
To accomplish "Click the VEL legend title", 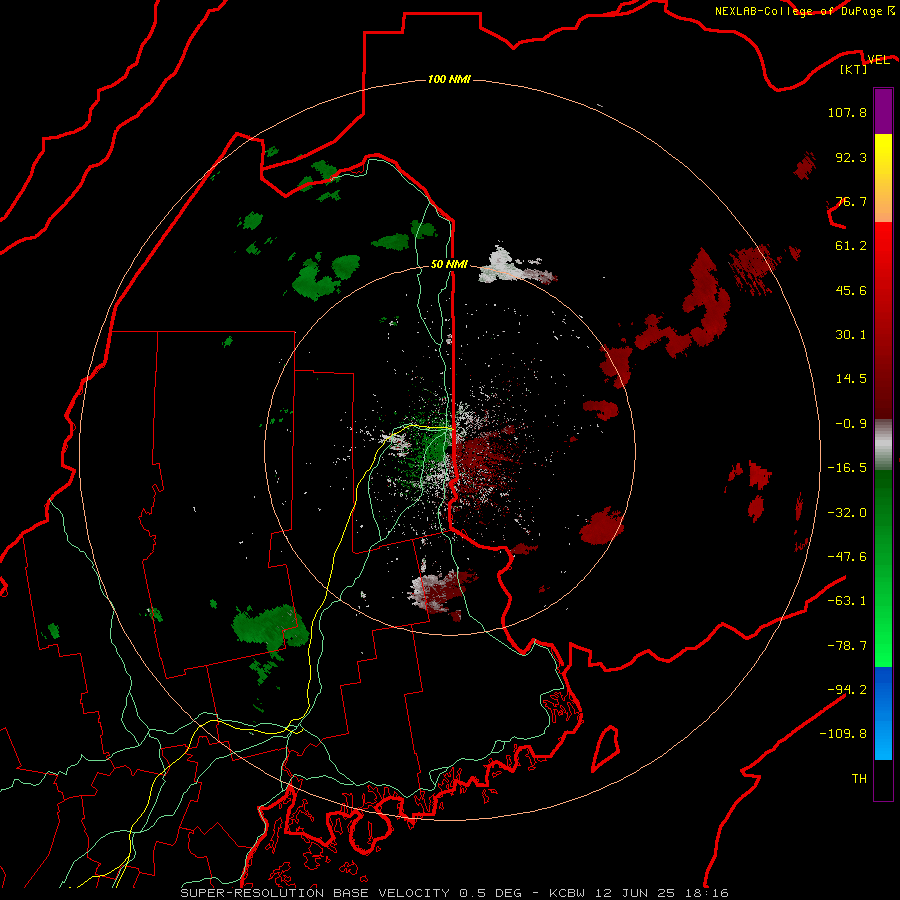I will click(878, 59).
